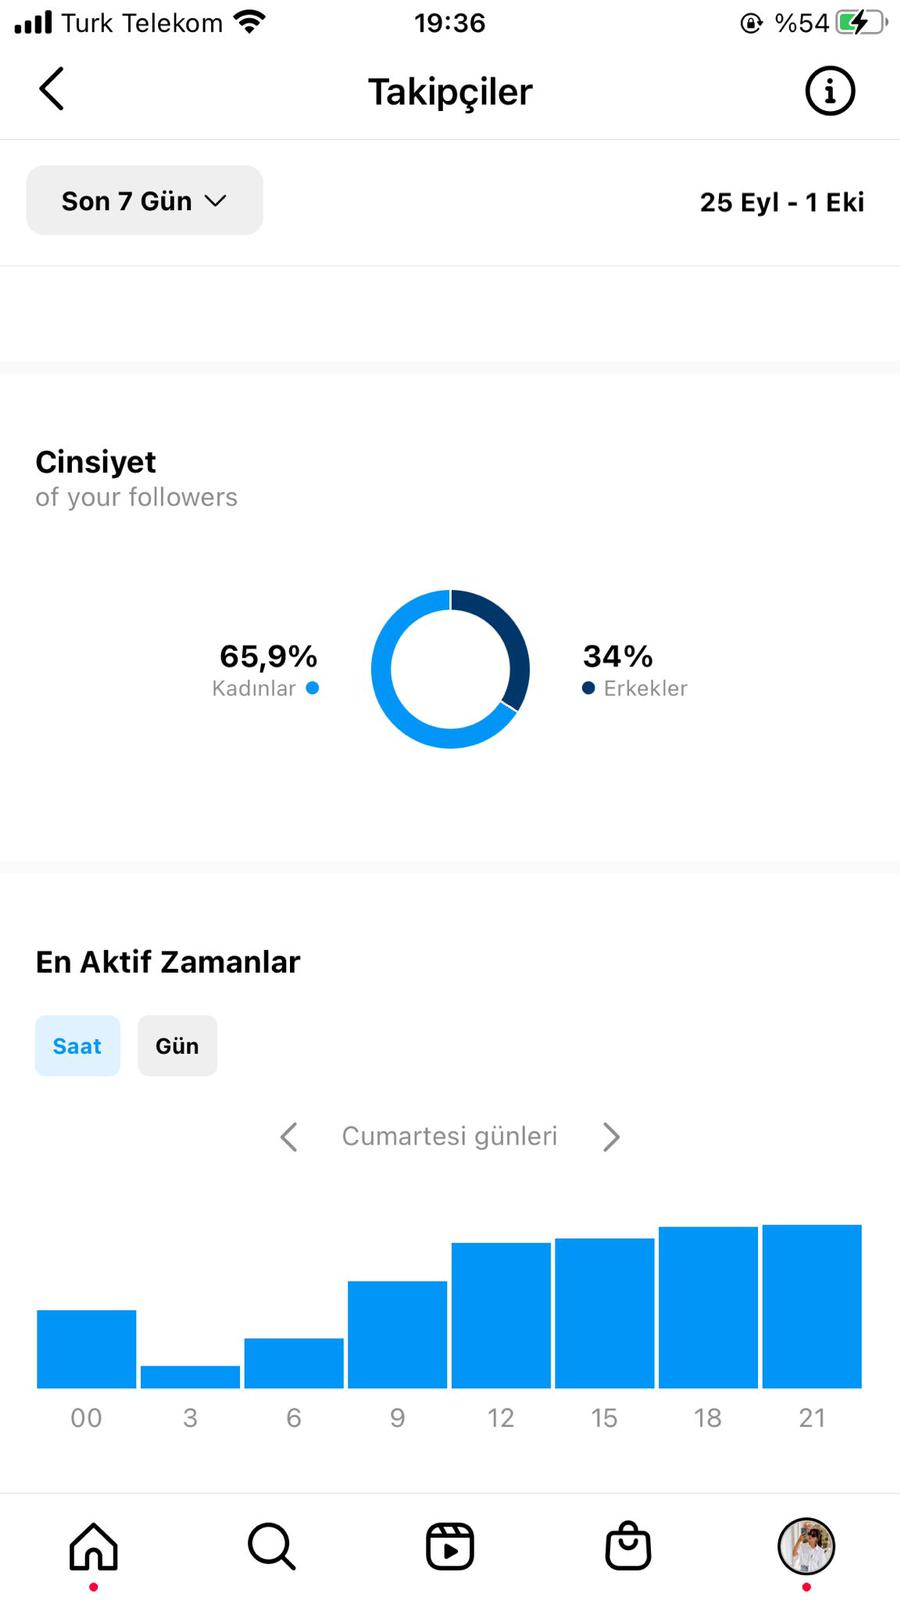Open the Reels icon in bottom bar
900x1600 pixels.
pyautogui.click(x=450, y=1546)
